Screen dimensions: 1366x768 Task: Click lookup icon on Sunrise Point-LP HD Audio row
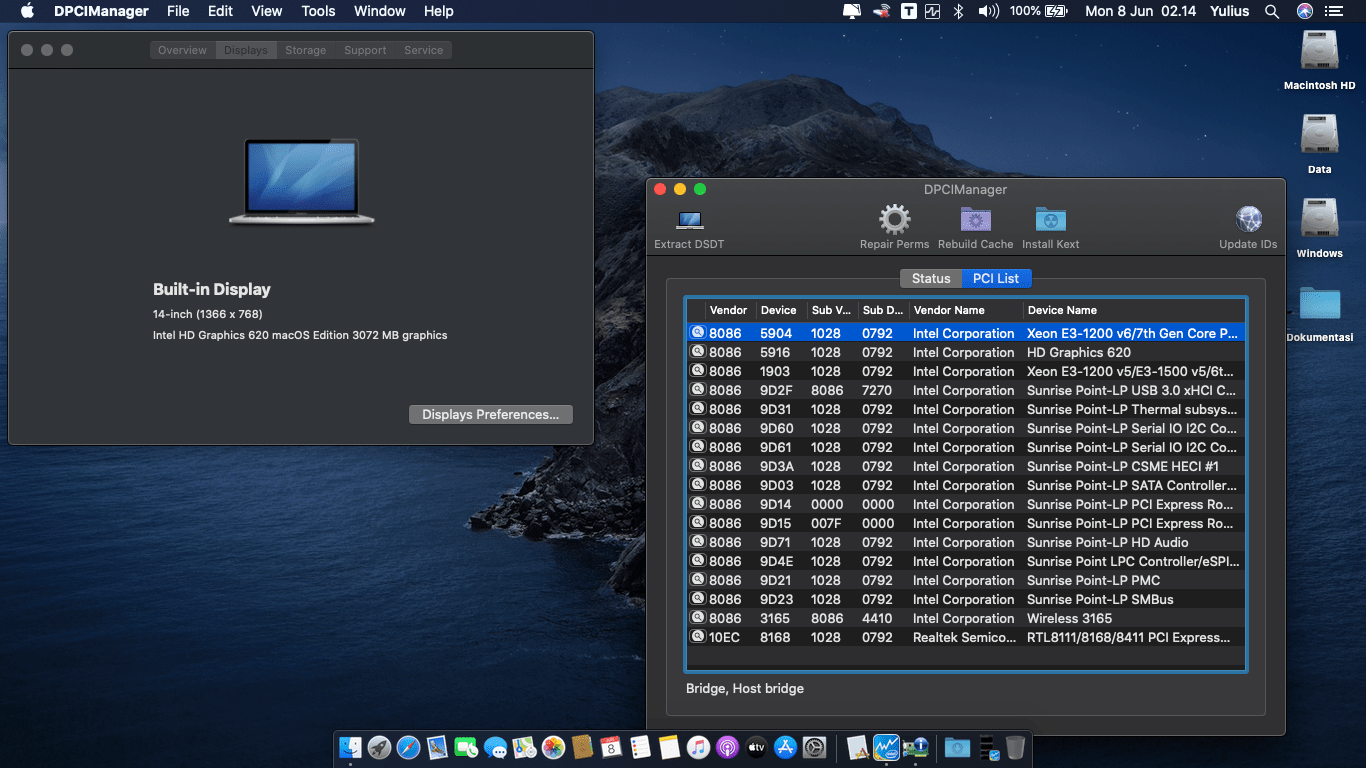698,542
